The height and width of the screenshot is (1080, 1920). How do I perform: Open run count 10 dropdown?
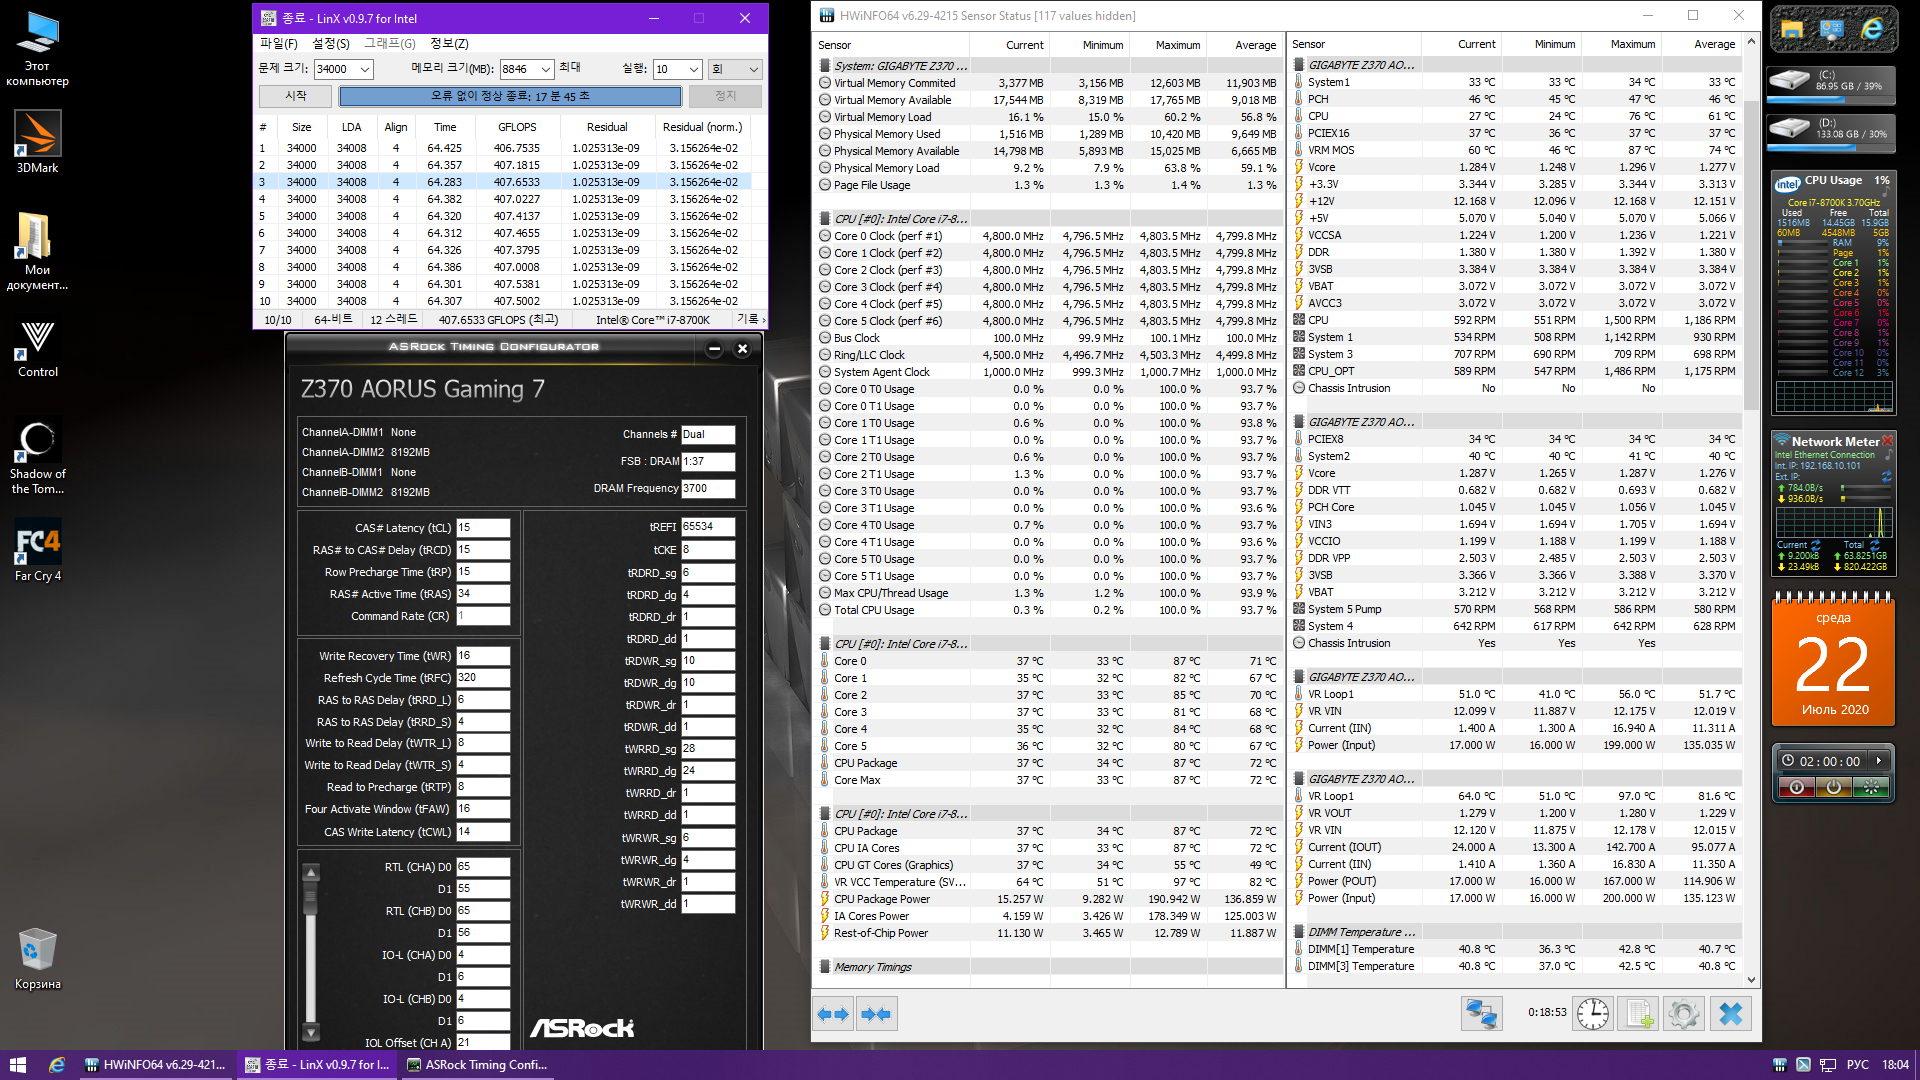click(x=694, y=70)
